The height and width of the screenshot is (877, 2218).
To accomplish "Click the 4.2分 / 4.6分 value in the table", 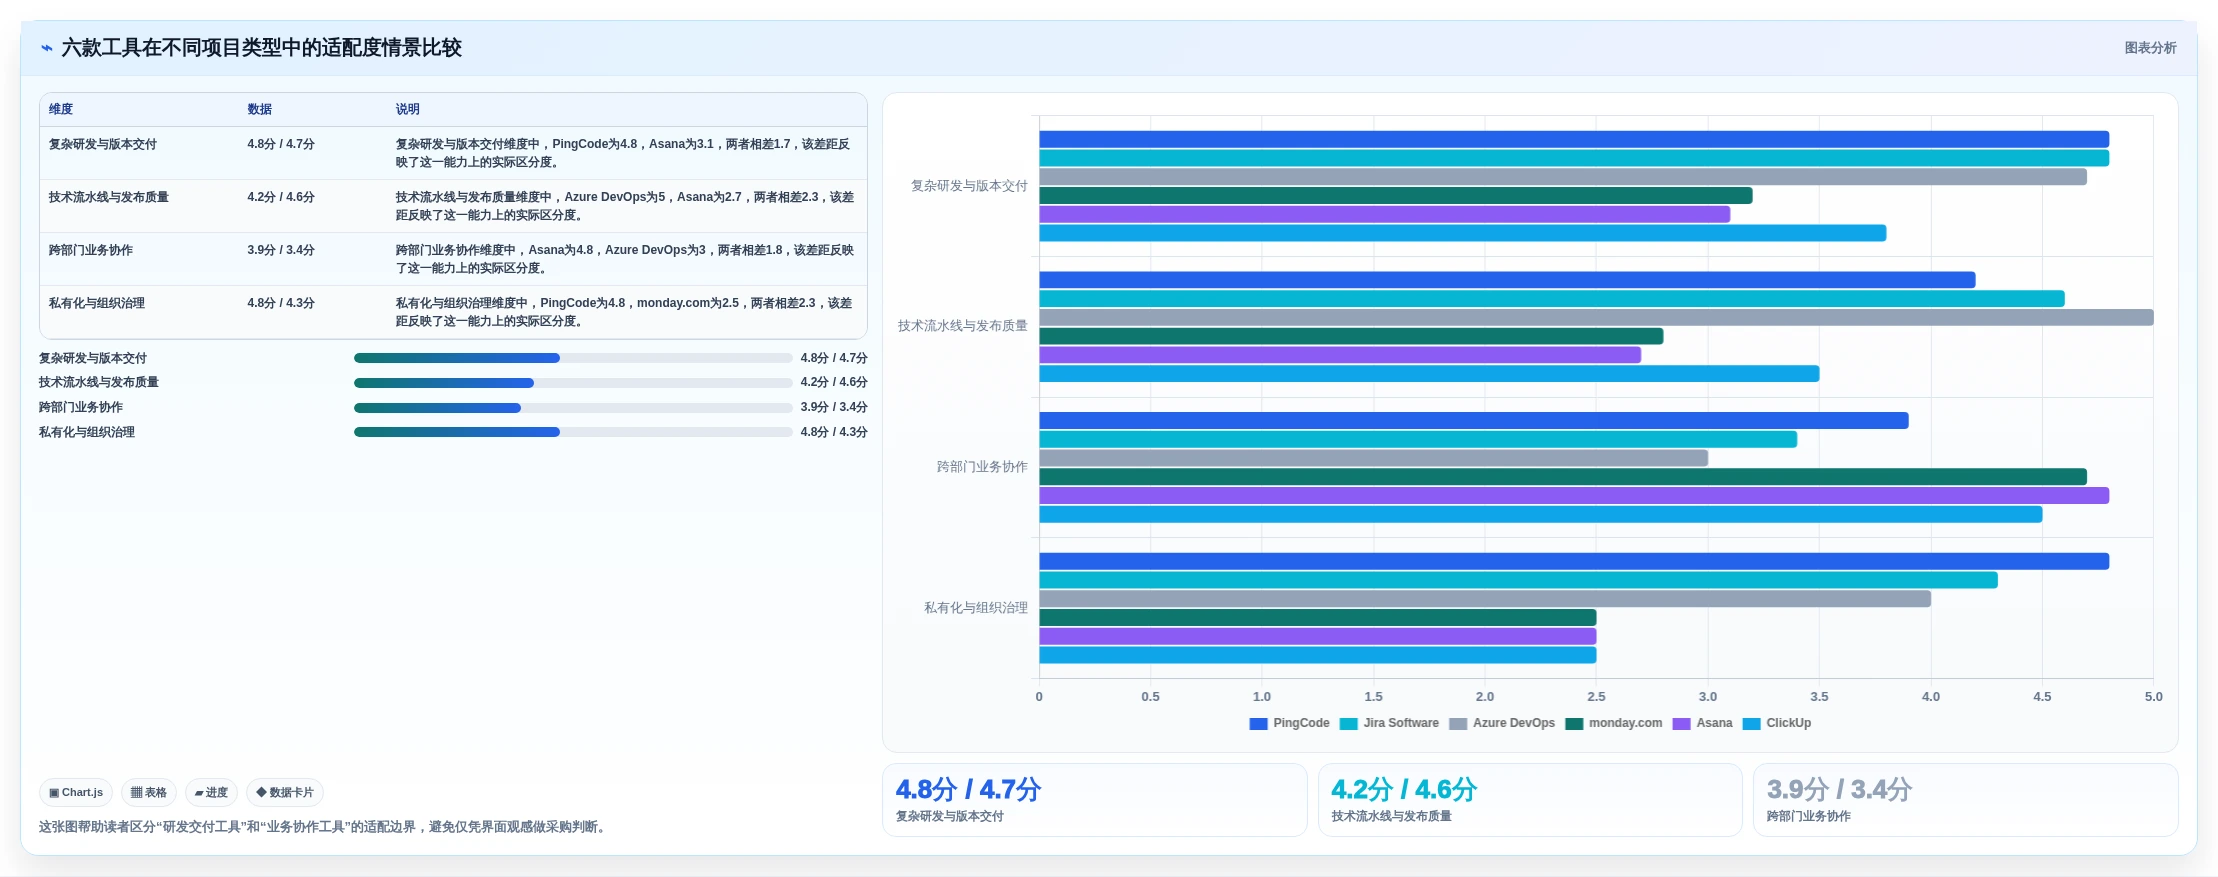I will pos(281,197).
